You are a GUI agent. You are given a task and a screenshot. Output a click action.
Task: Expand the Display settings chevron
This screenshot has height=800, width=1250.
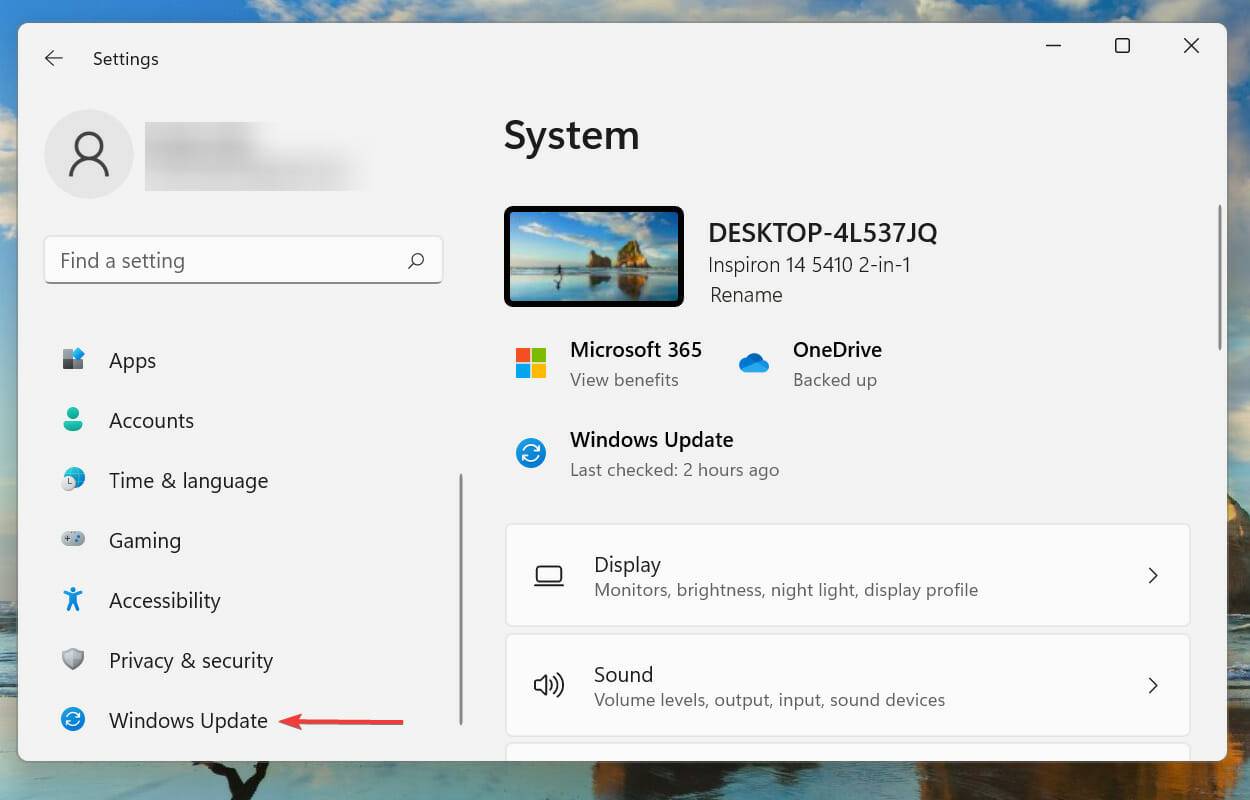(x=1153, y=576)
